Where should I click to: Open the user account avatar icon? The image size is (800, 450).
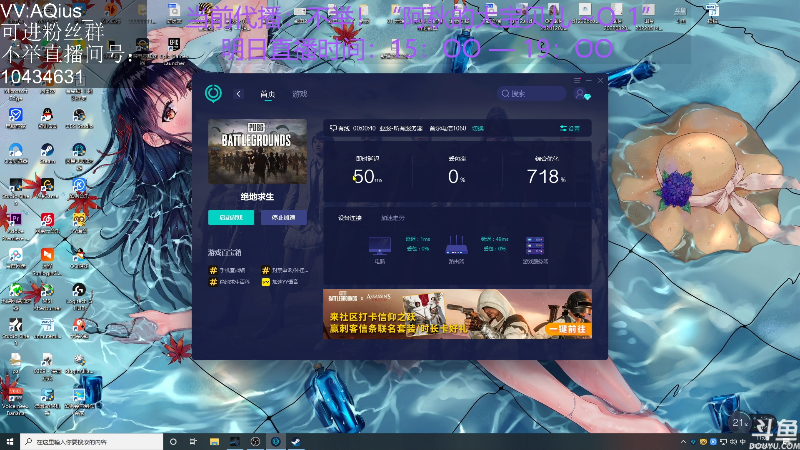click(581, 94)
